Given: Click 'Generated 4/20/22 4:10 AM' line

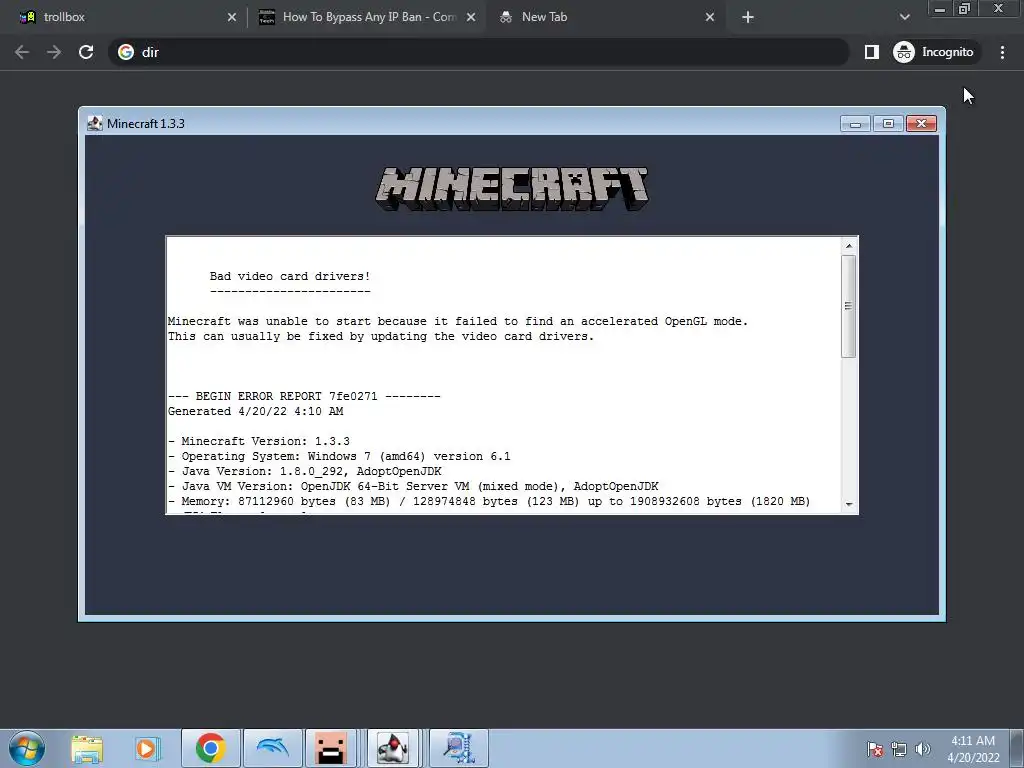Looking at the screenshot, I should tap(255, 411).
